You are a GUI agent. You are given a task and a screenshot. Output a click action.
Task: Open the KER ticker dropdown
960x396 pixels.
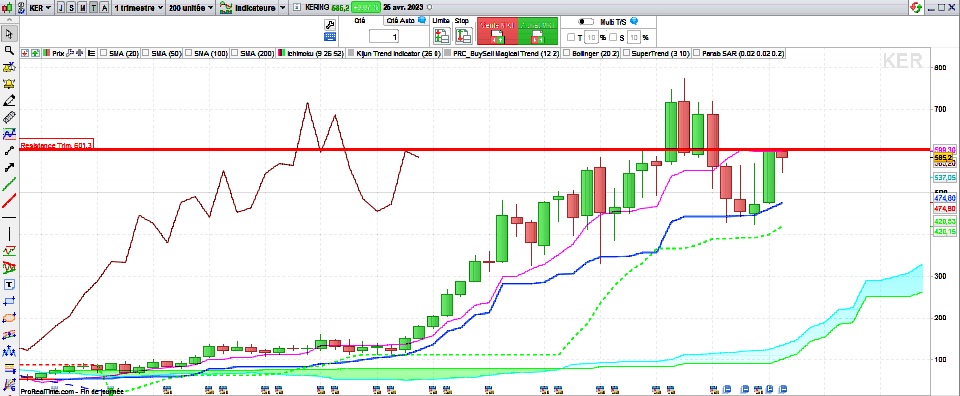39,8
